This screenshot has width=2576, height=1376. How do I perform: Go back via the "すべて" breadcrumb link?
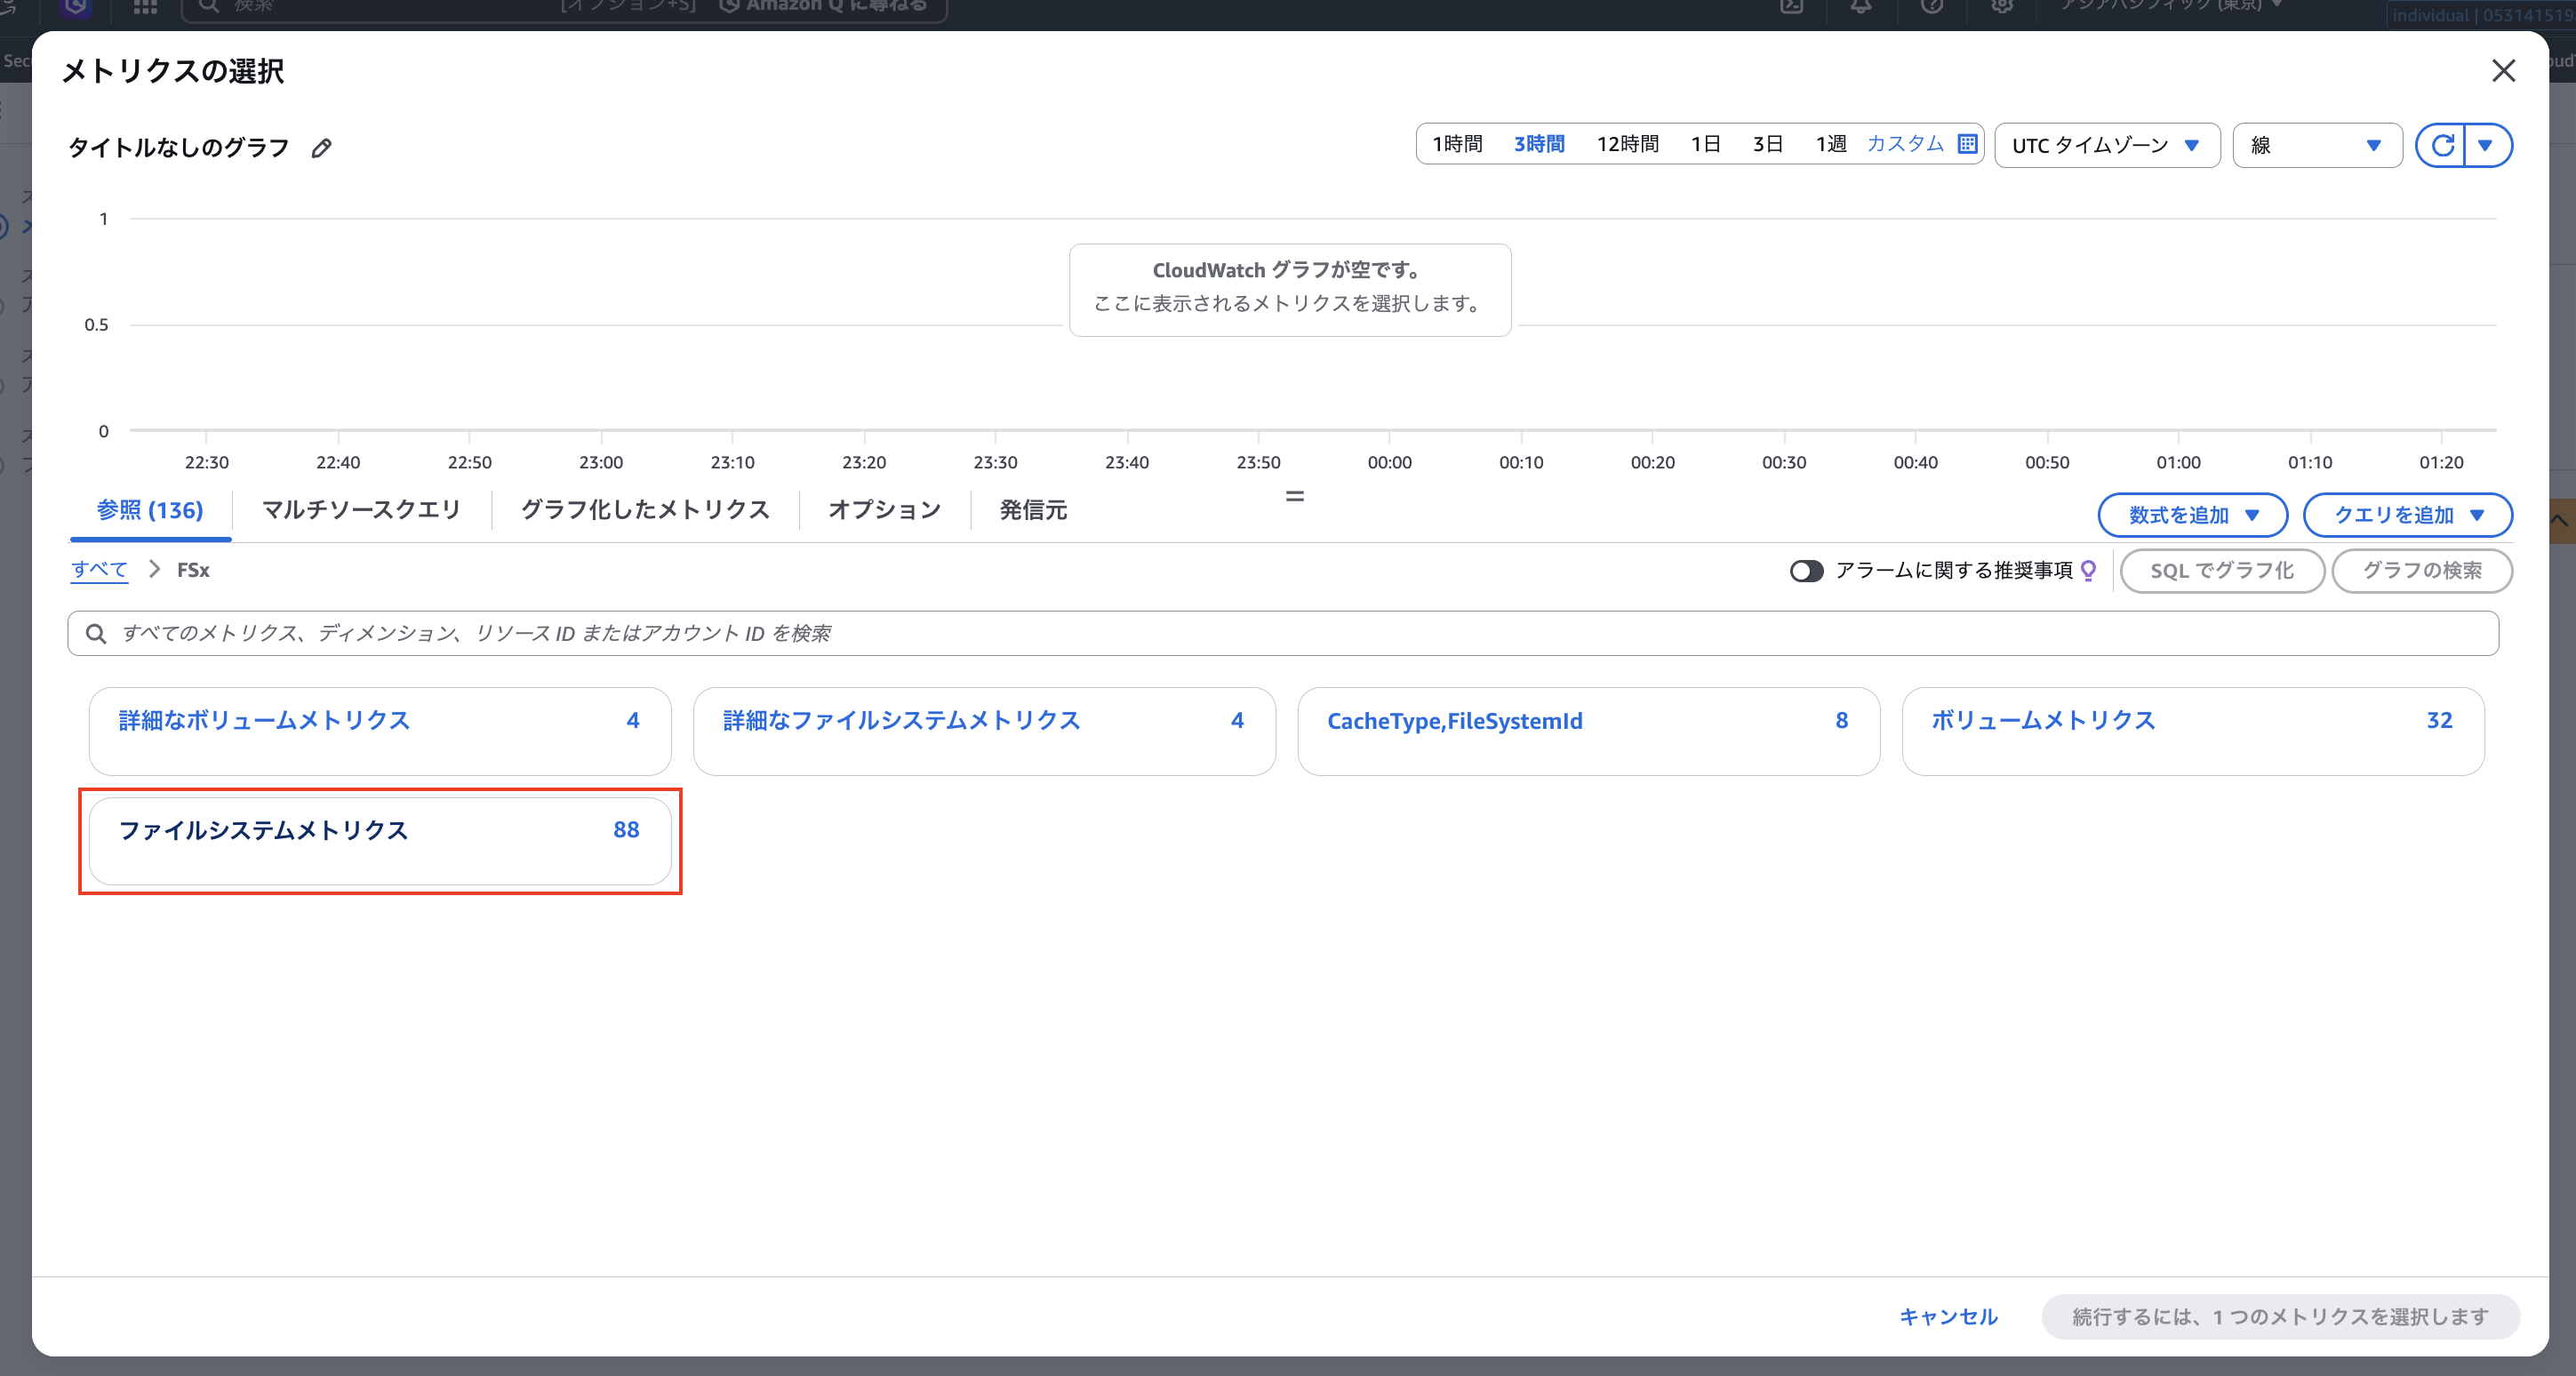tap(99, 570)
